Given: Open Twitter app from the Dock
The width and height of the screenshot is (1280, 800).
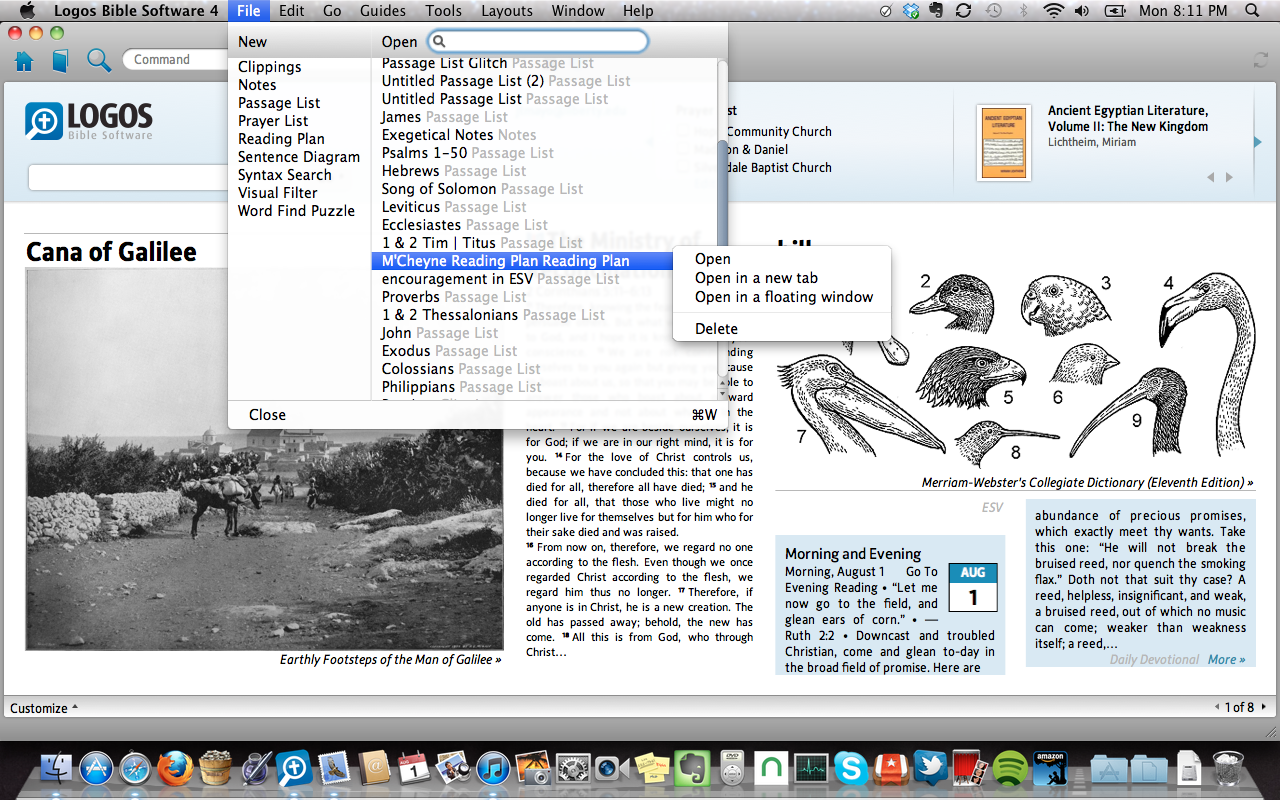Looking at the screenshot, I should point(930,768).
